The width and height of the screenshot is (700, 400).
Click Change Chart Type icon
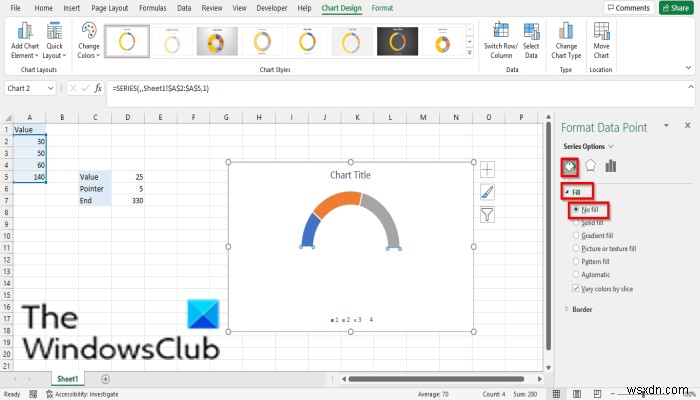point(566,31)
